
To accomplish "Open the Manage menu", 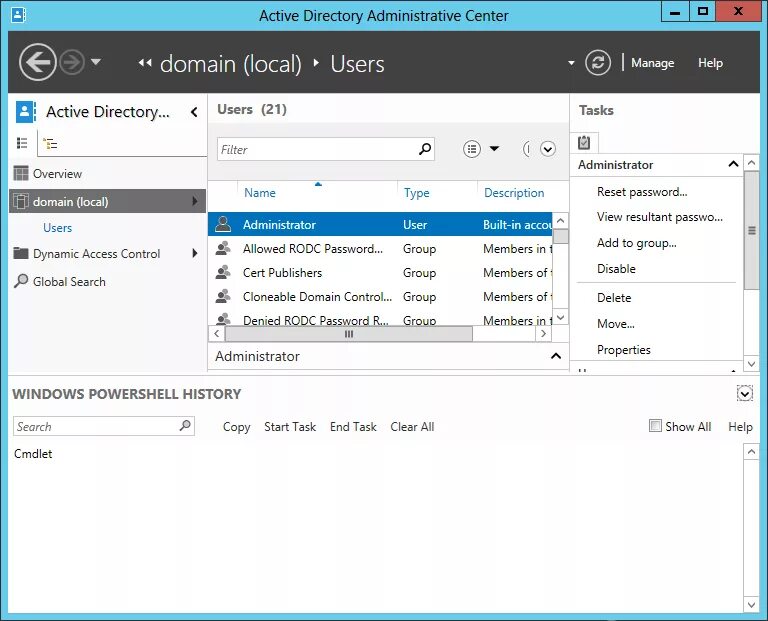I will pyautogui.click(x=652, y=63).
